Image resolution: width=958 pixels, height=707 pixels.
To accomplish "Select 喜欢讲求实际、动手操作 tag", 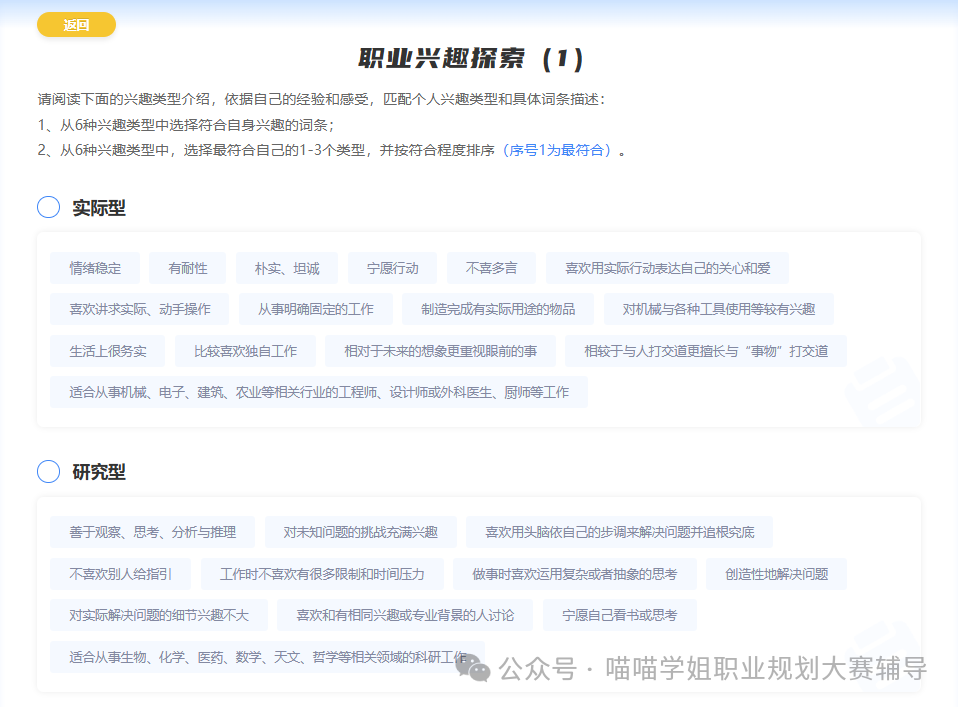I will click(140, 309).
